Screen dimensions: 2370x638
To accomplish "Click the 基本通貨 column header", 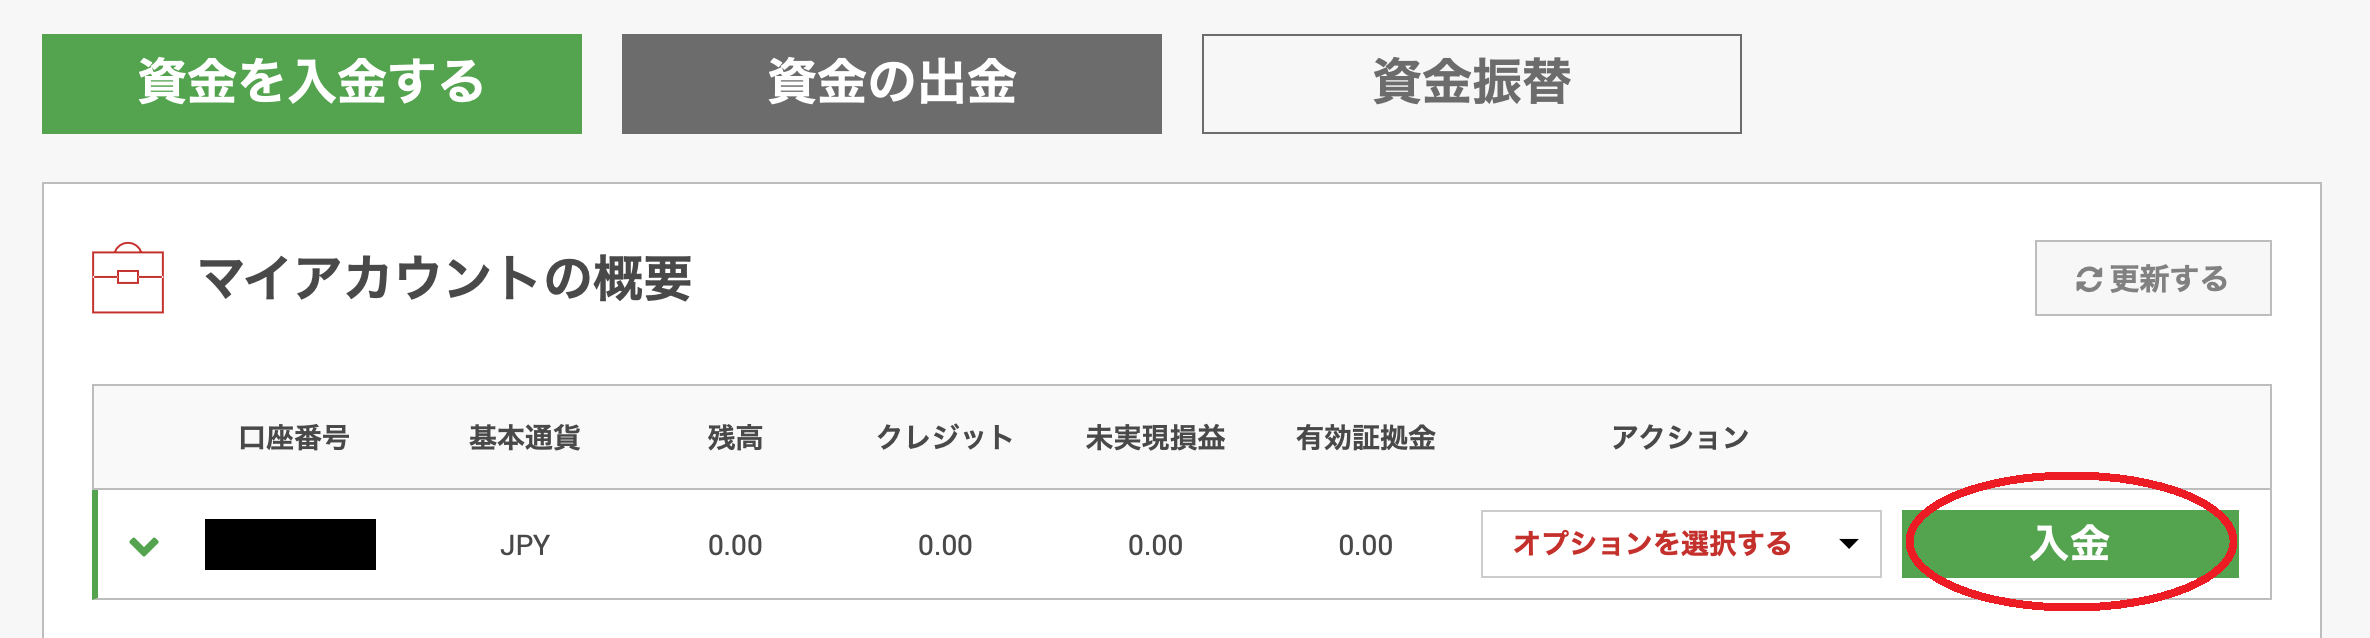I will click(525, 438).
